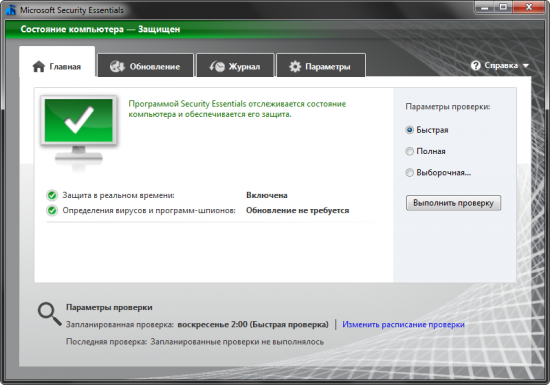
Task: Click the scheduled scan воскресенье 2:00 text
Action: click(x=253, y=324)
